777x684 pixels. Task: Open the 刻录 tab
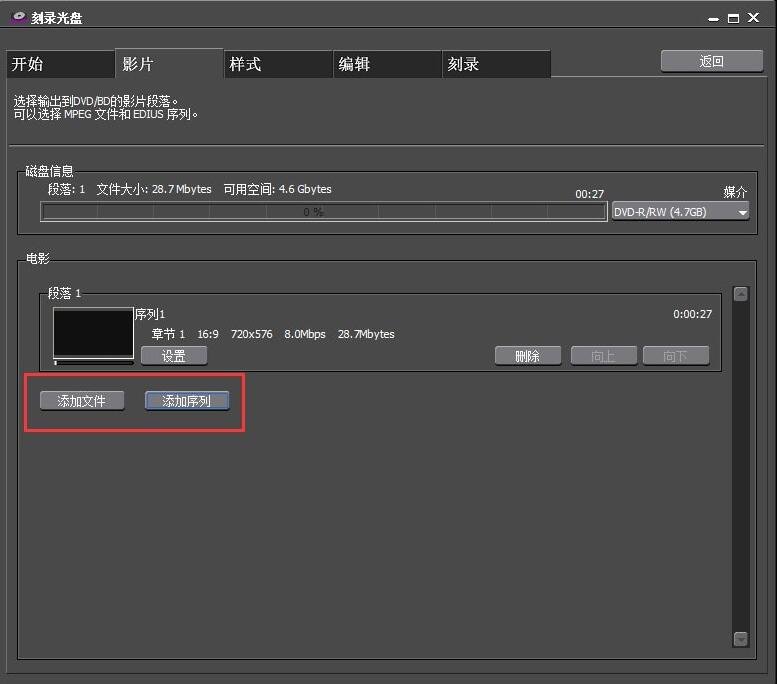496,64
